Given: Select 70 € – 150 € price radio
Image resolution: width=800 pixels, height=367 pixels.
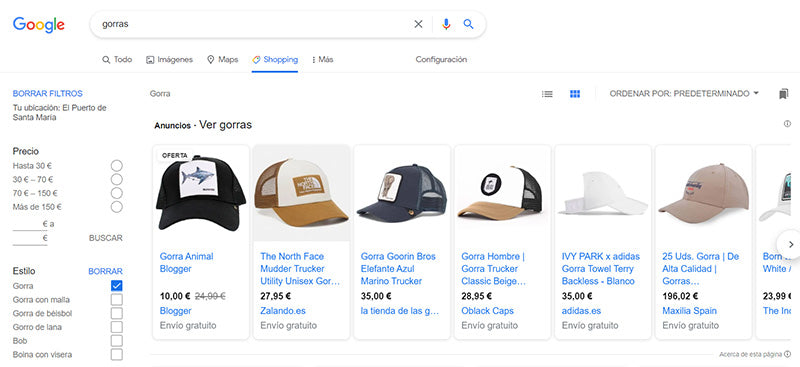Looking at the screenshot, I should [x=117, y=193].
